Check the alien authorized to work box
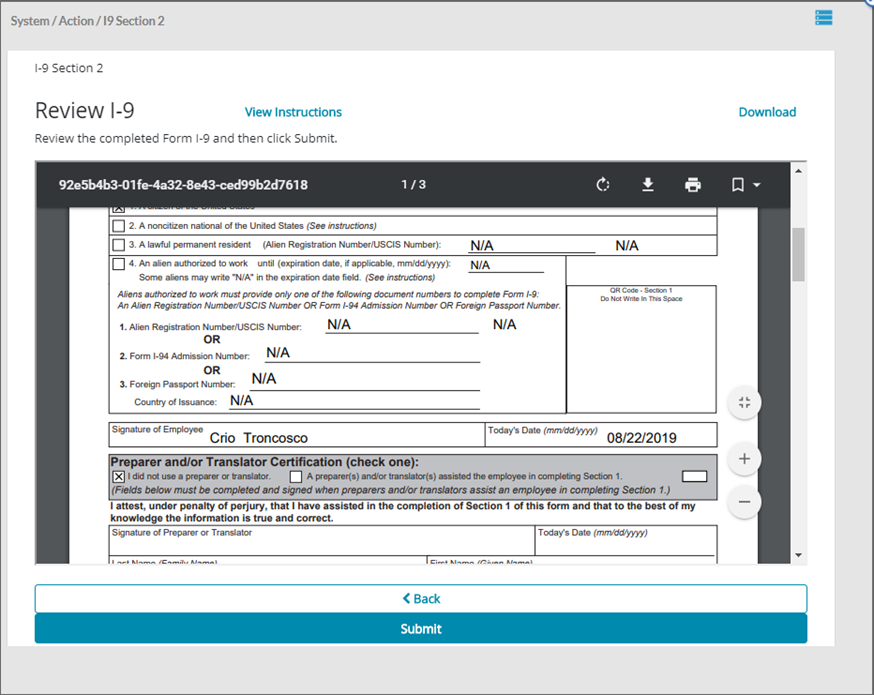The height and width of the screenshot is (695, 874). [118, 264]
